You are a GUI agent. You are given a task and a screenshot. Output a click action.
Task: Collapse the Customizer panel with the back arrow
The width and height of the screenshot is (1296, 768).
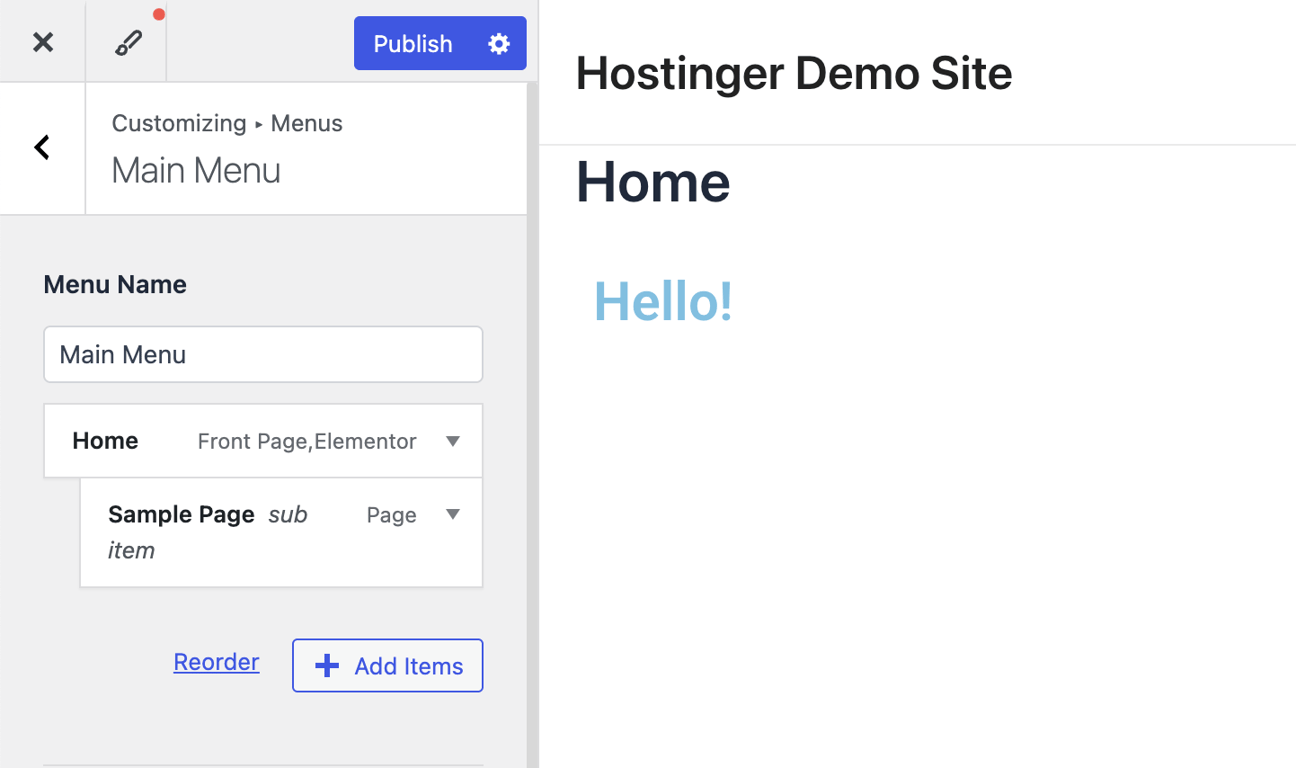41,147
